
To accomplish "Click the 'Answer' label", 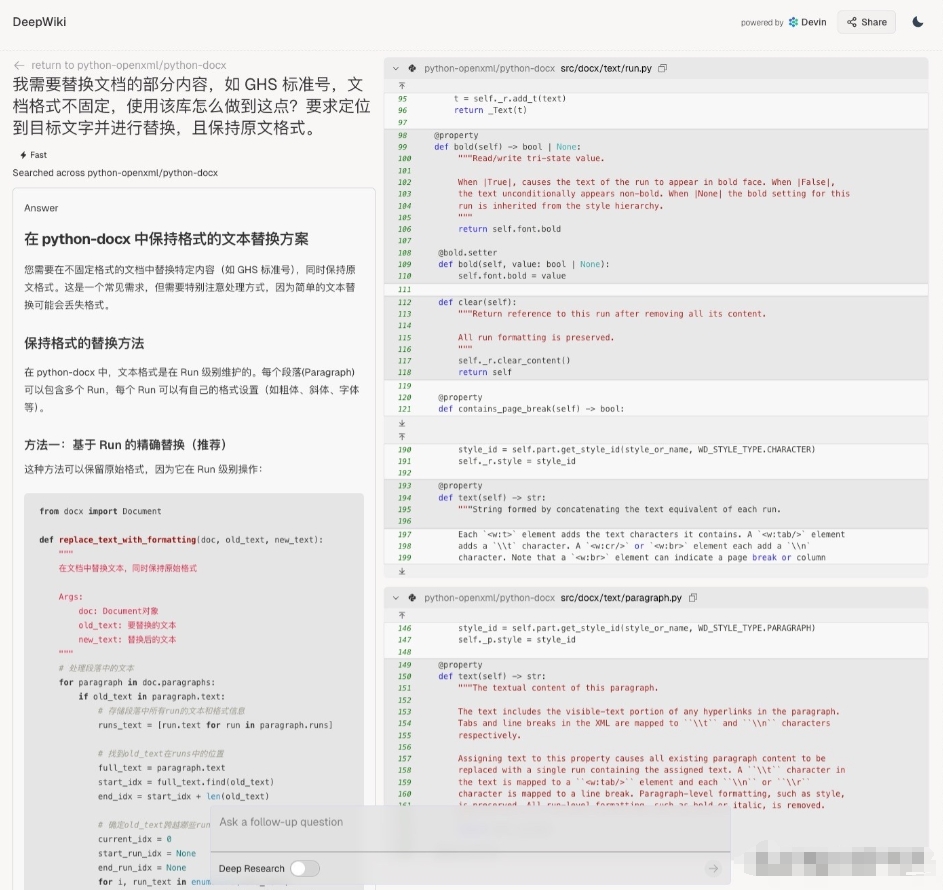I will tap(41, 208).
